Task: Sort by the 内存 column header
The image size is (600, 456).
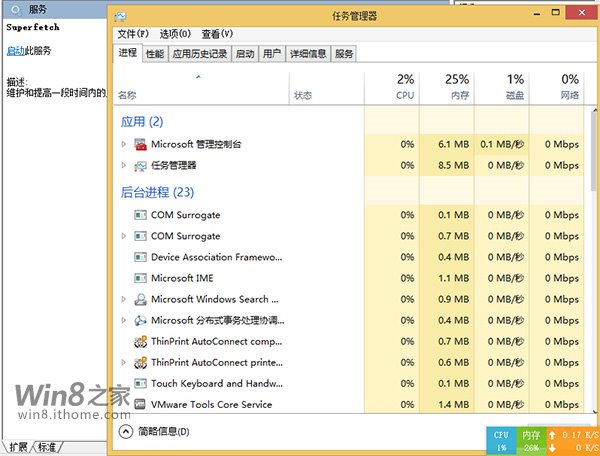Action: click(x=447, y=88)
